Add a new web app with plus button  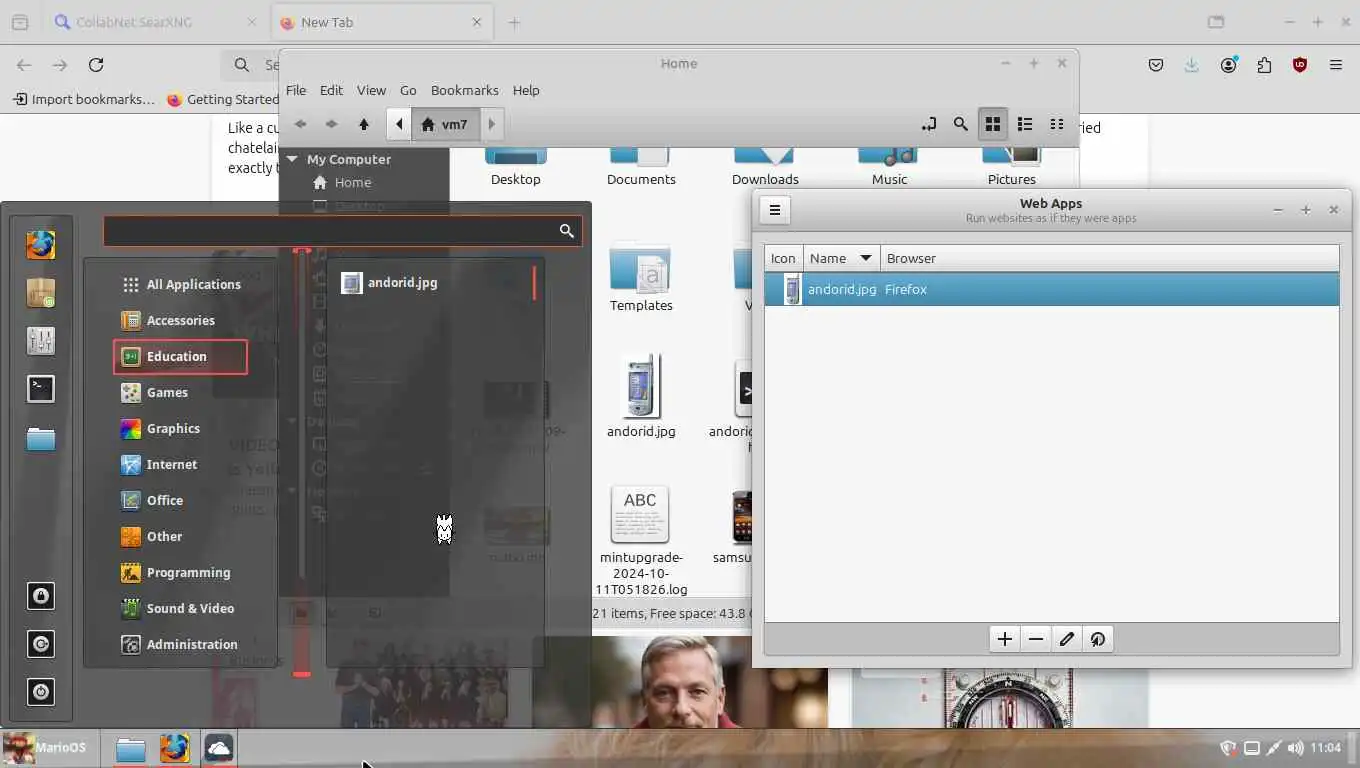tap(1005, 639)
